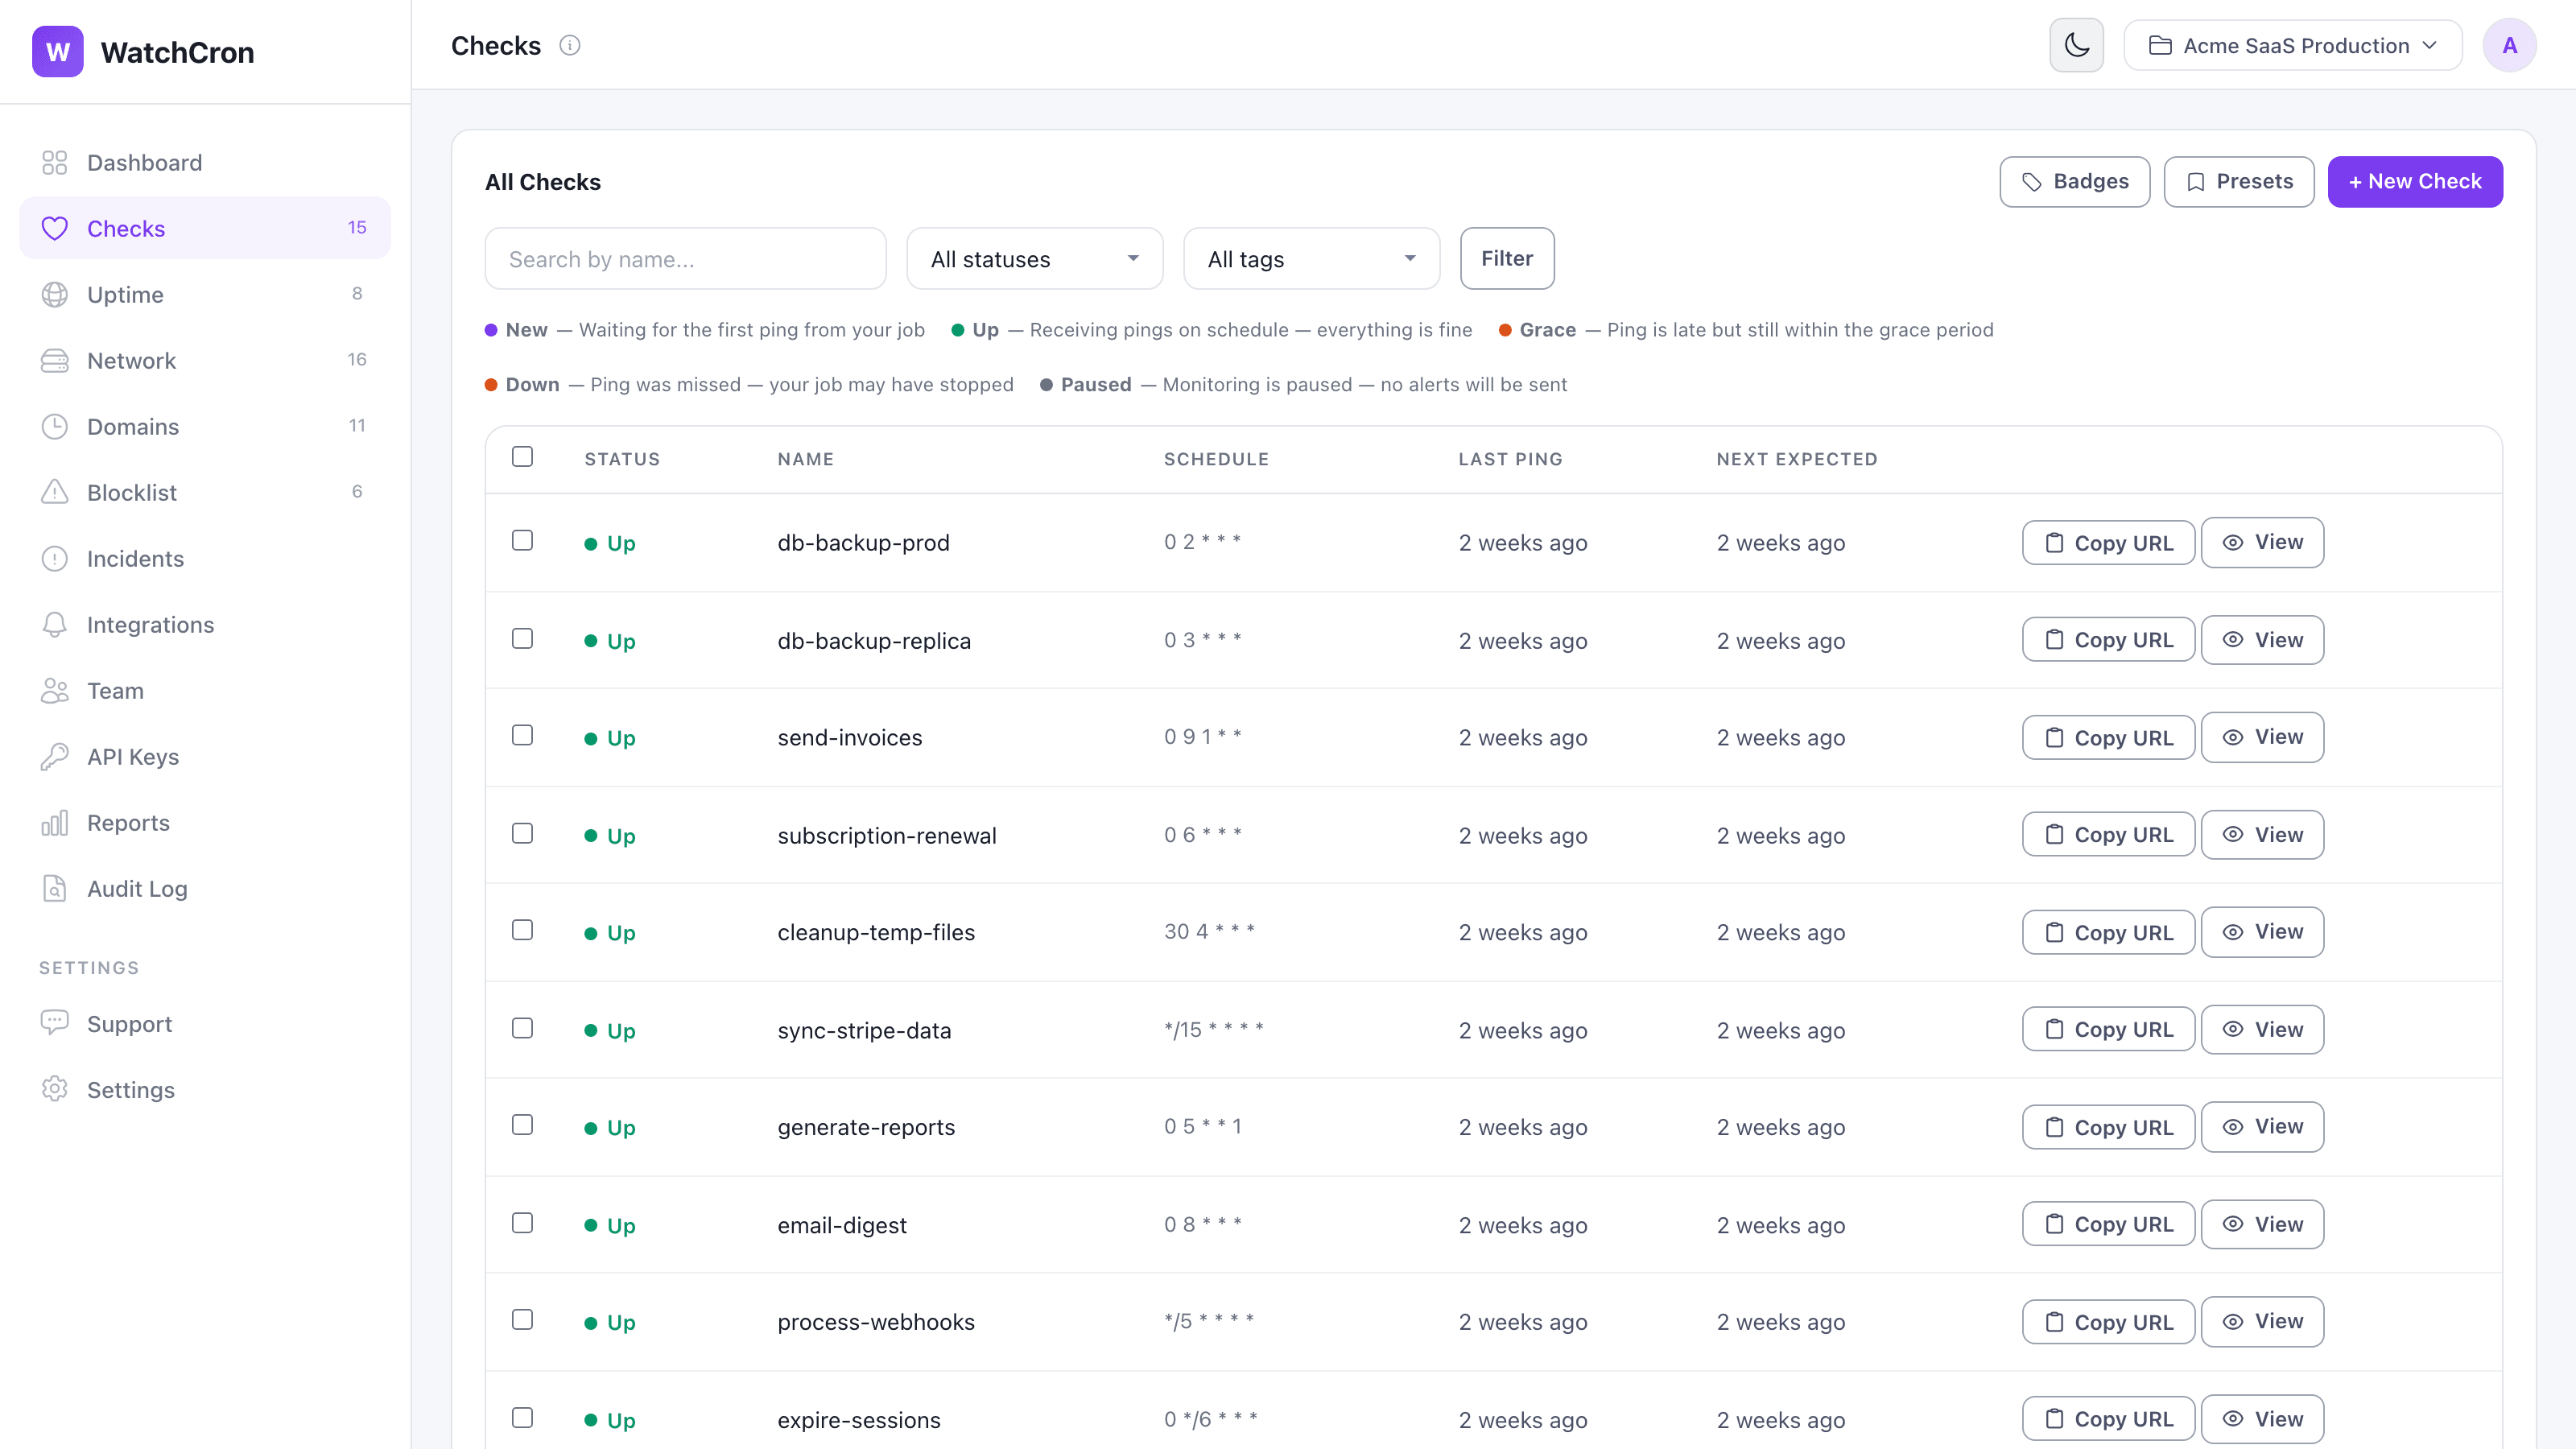
Task: Click the globe icon next to Uptime
Action: coord(55,295)
